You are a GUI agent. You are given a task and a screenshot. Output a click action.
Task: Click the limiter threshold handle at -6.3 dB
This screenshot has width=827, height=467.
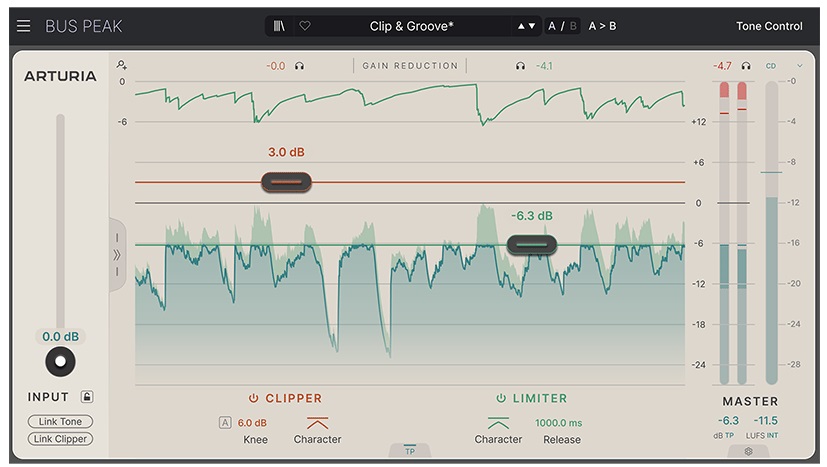(532, 244)
